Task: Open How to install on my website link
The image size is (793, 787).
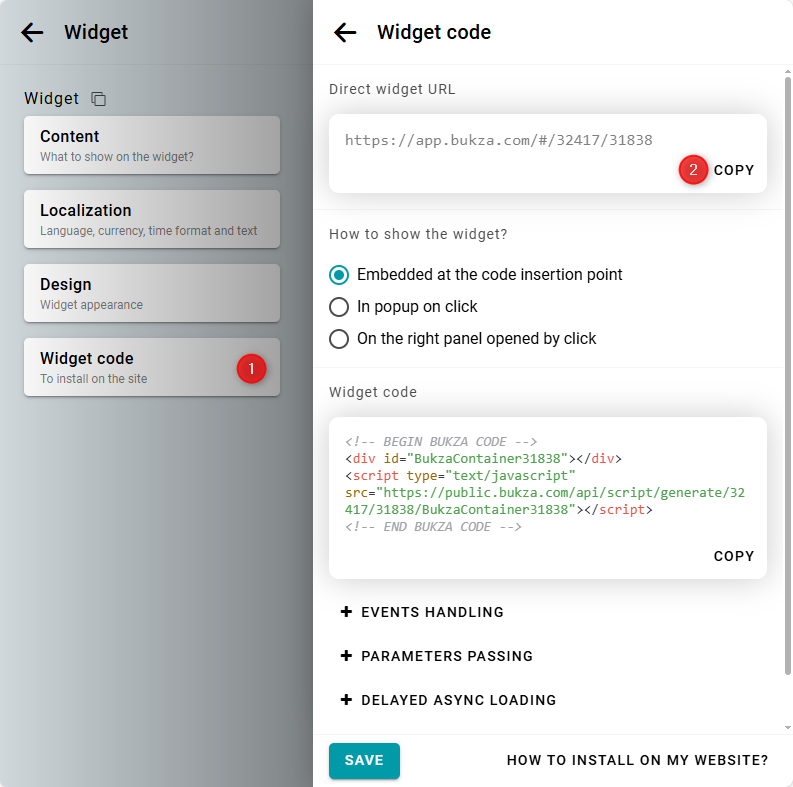Action: 637,760
